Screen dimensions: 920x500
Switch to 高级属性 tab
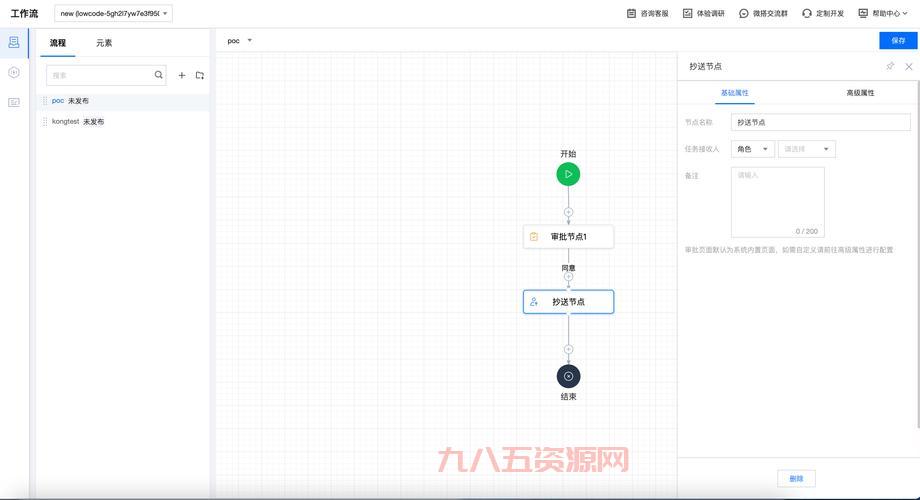(x=860, y=93)
